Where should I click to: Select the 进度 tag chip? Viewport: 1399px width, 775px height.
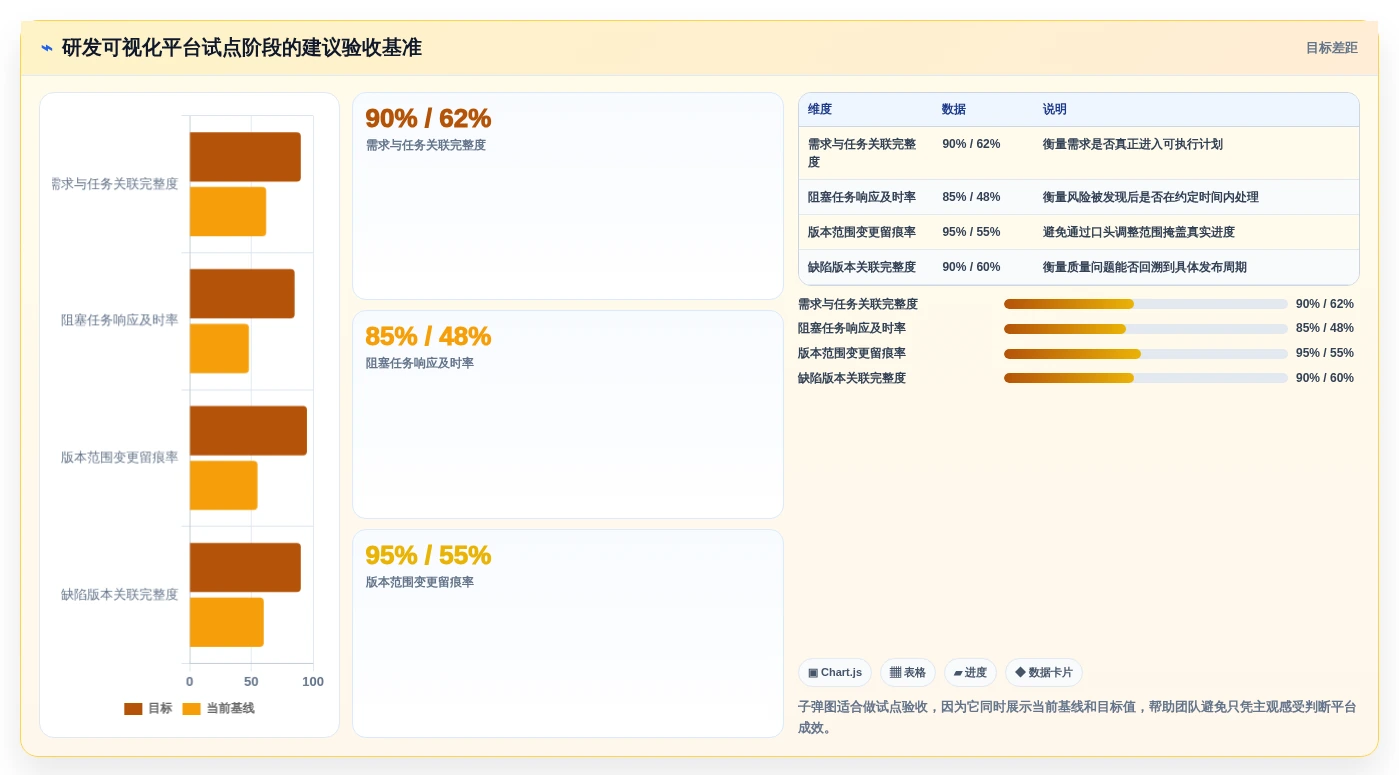[x=970, y=672]
